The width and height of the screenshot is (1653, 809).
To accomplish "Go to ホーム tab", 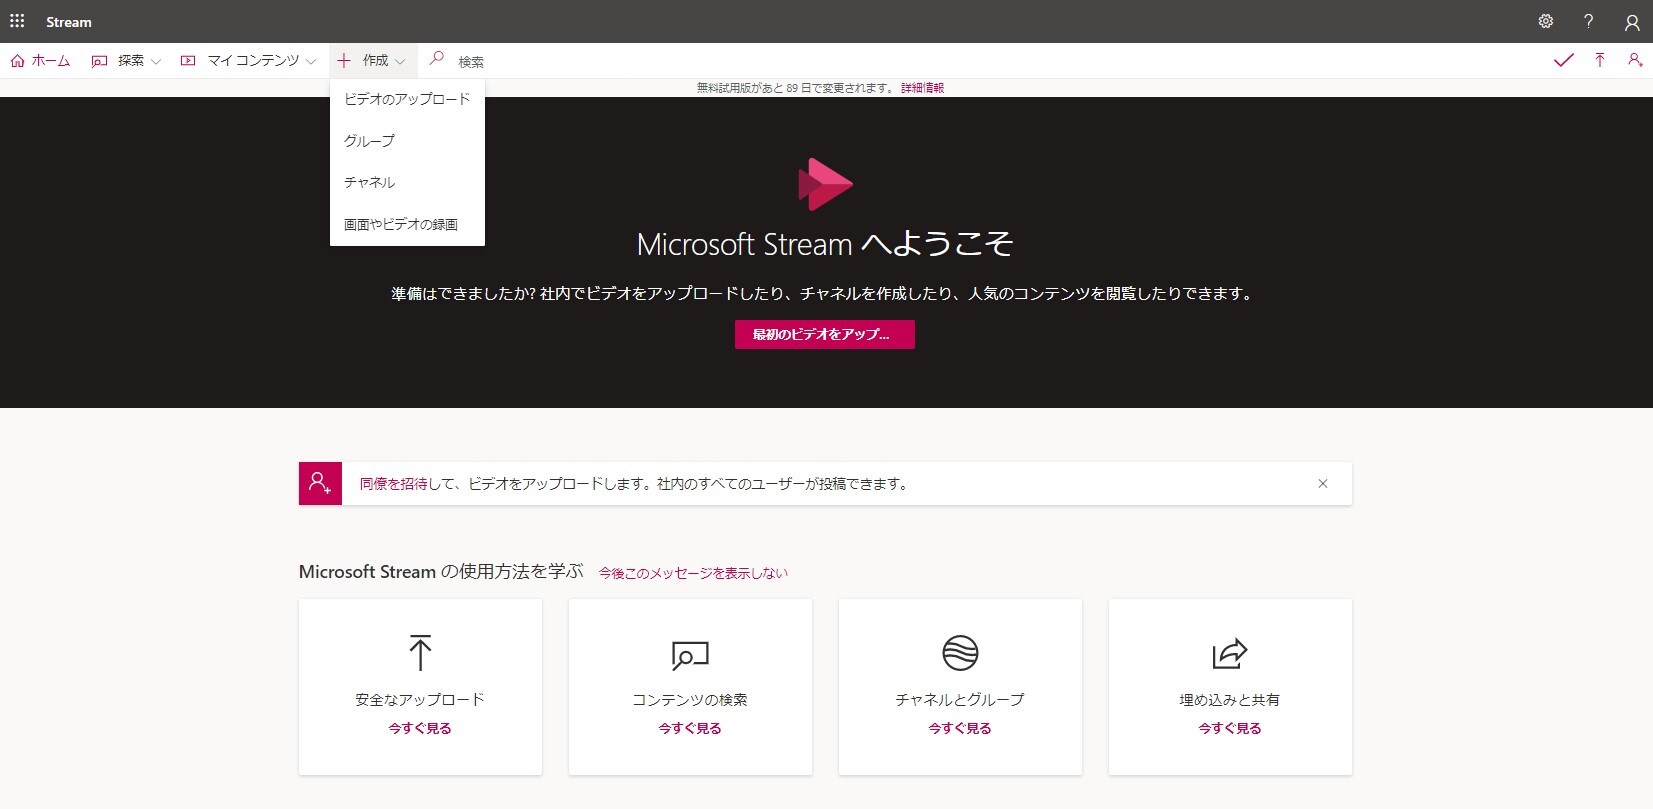I will pyautogui.click(x=40, y=61).
